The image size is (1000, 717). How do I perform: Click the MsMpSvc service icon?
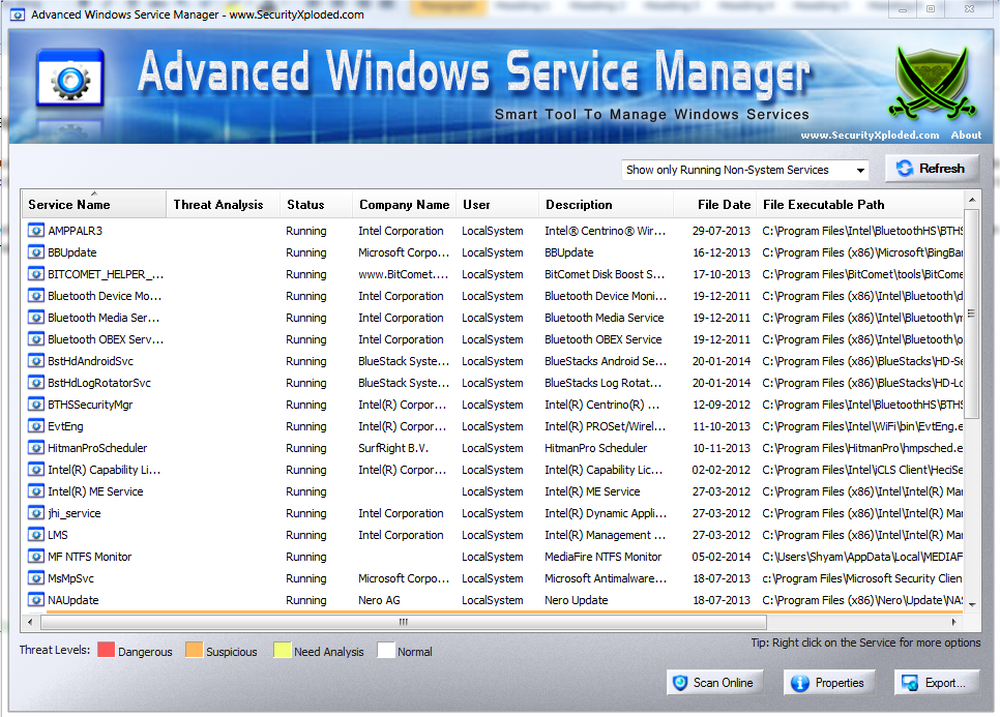point(36,577)
